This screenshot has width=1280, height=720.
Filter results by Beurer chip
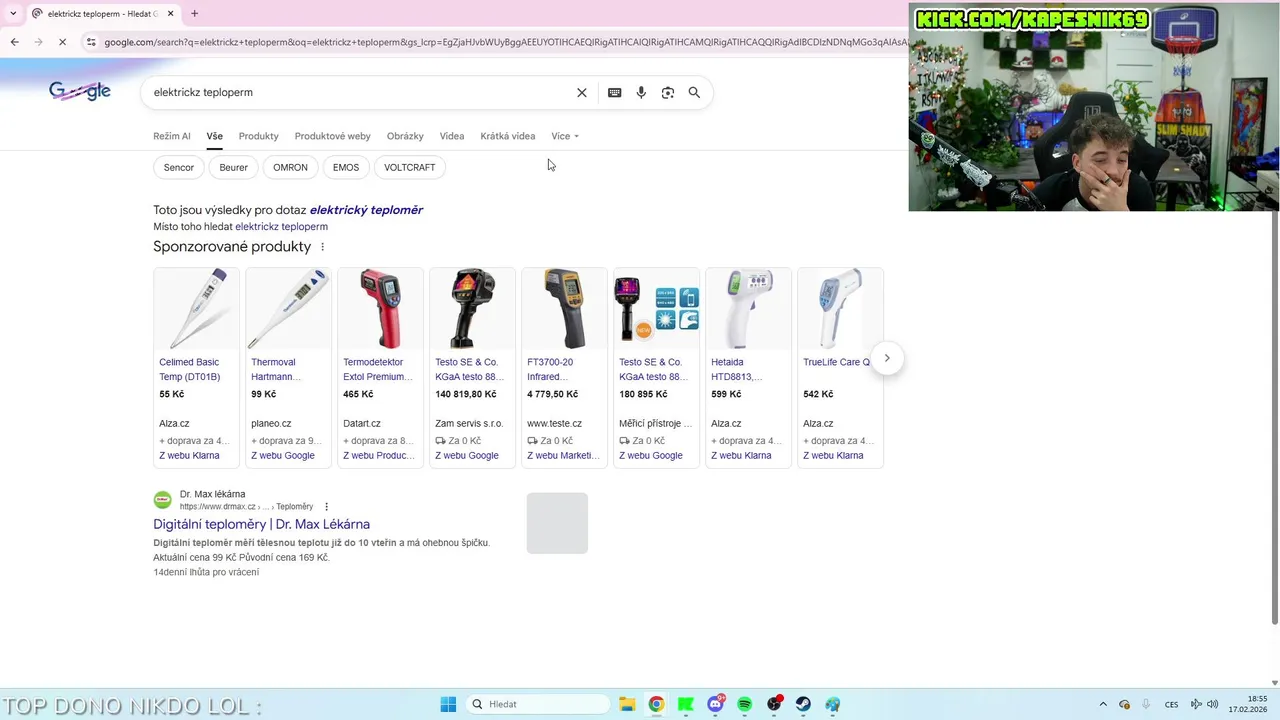[x=234, y=167]
